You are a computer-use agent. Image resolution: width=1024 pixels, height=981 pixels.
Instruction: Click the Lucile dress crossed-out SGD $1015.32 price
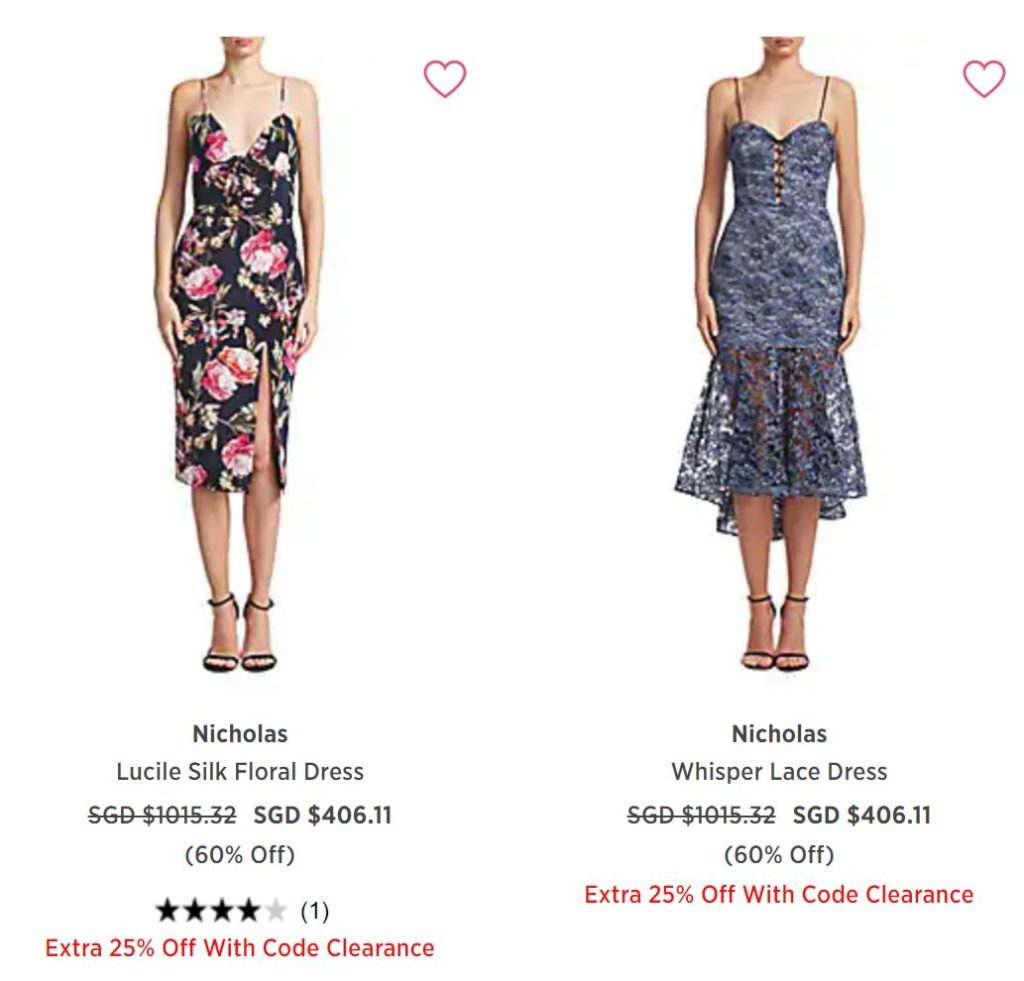[x=162, y=815]
